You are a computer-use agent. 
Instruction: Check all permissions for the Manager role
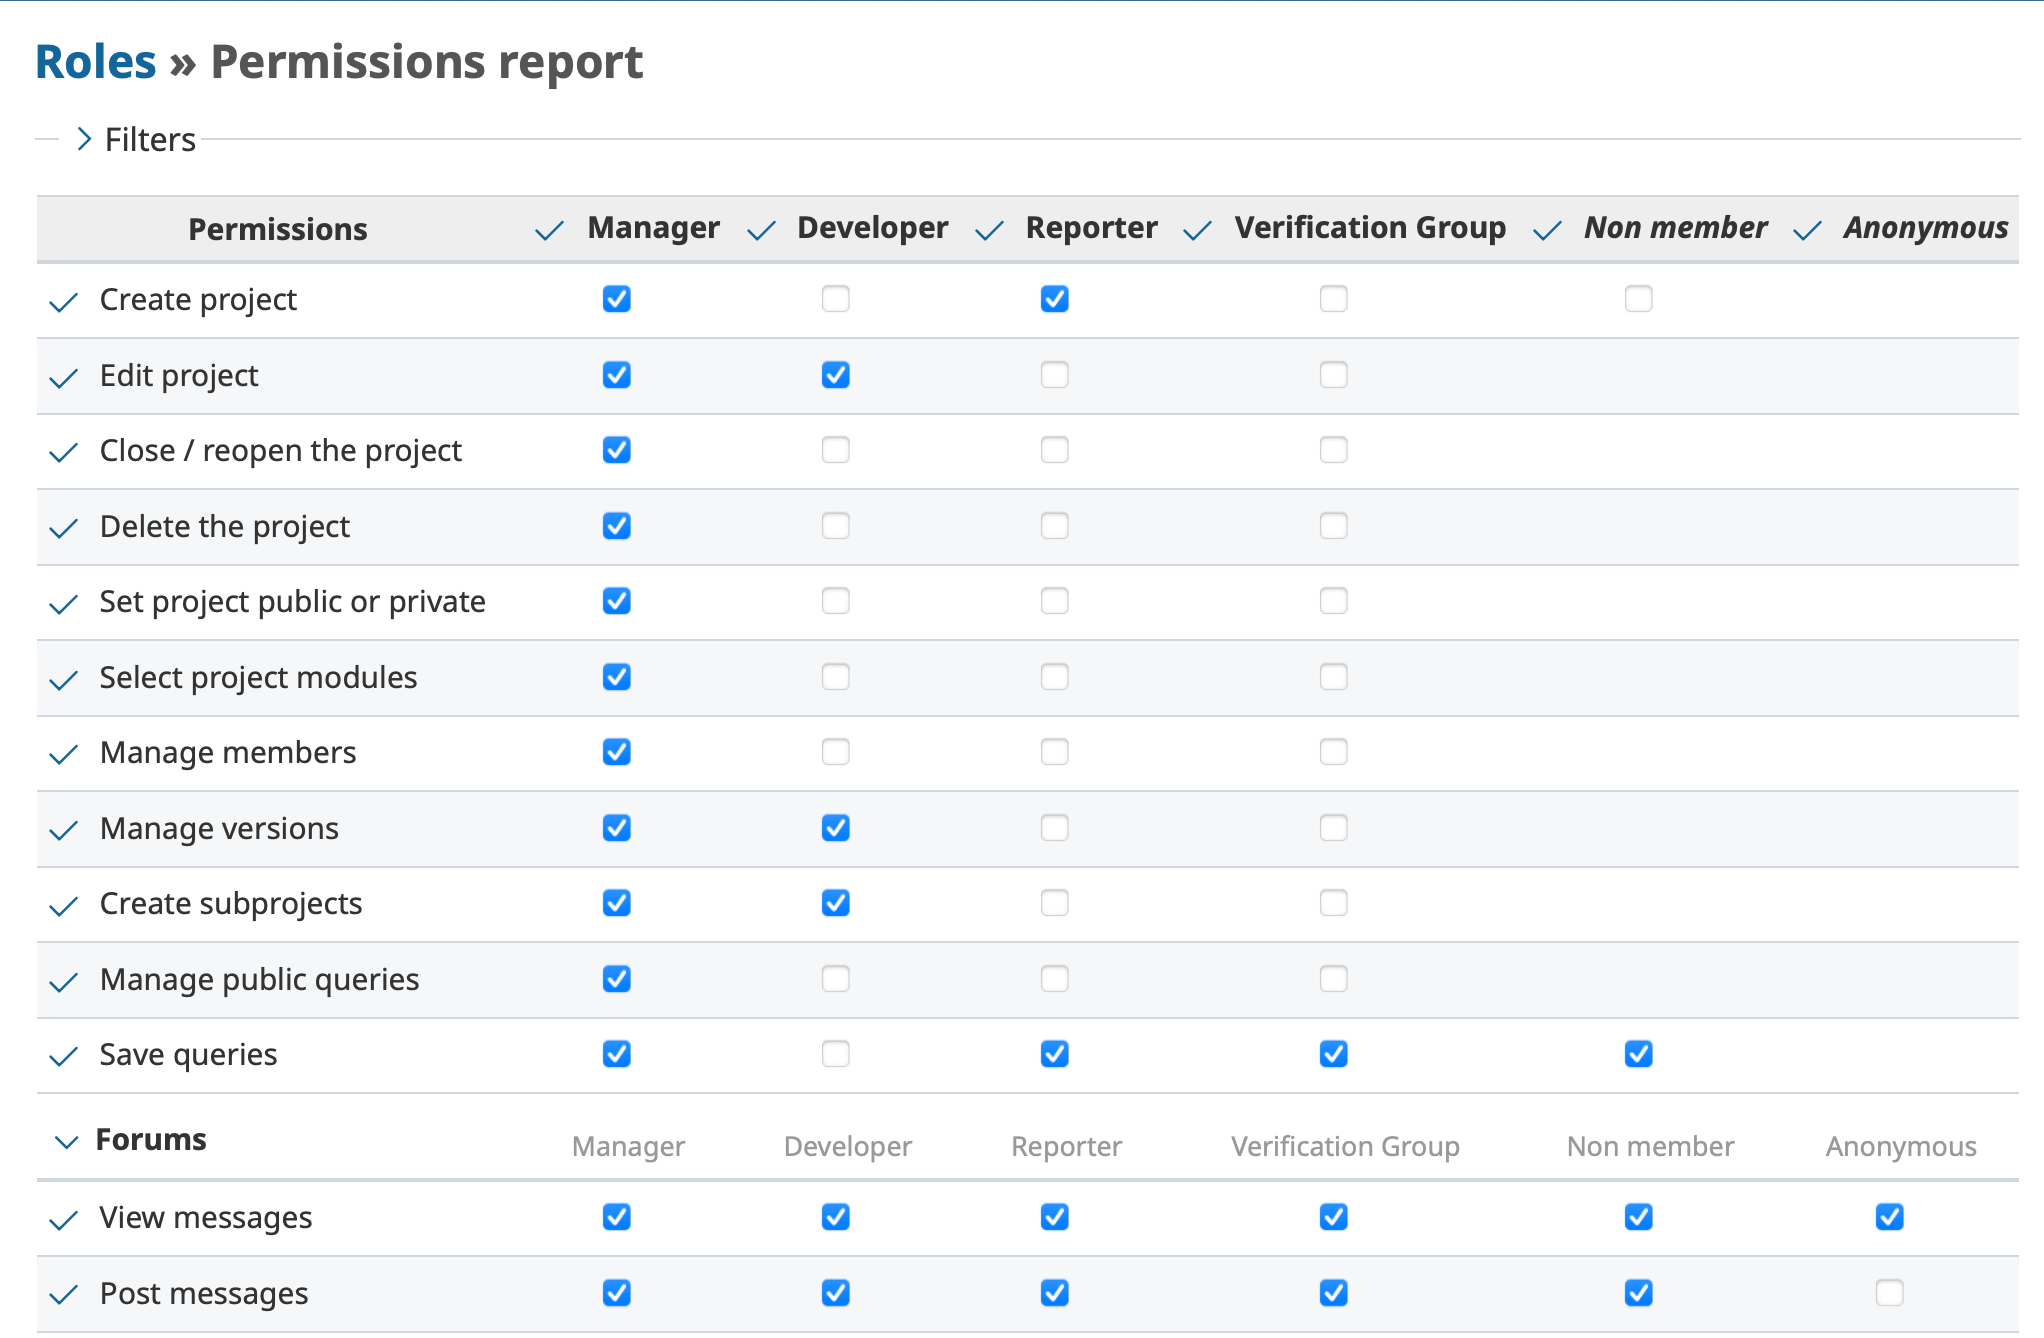(x=549, y=229)
